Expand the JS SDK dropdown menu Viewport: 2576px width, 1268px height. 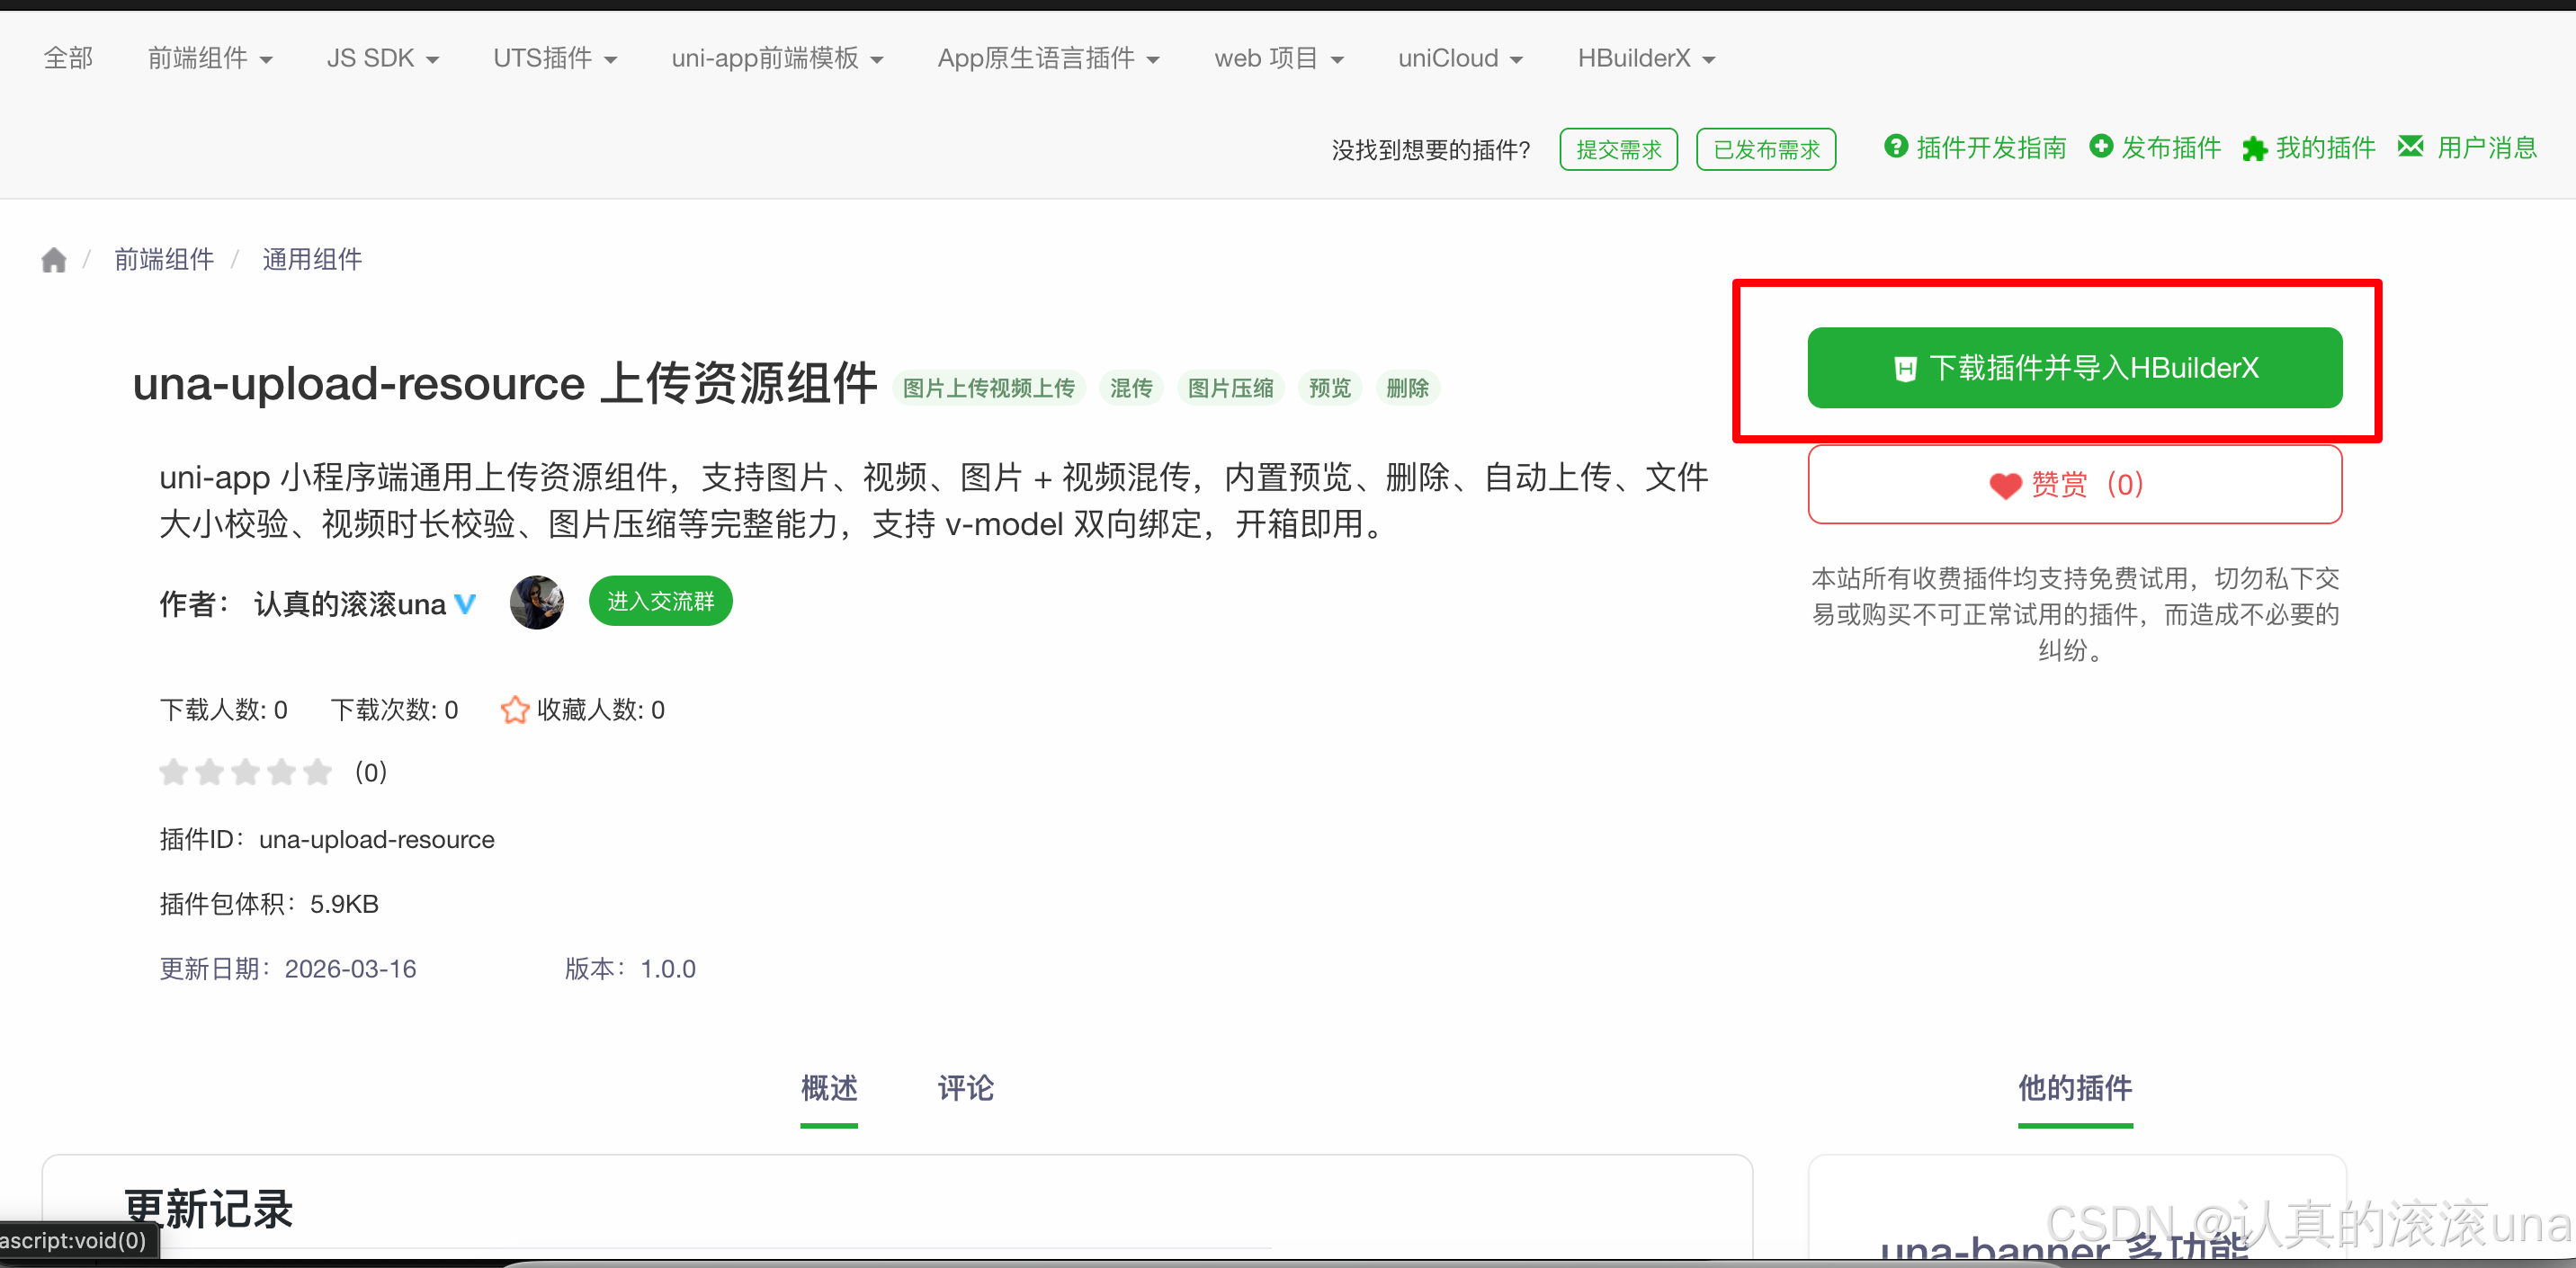pyautogui.click(x=383, y=58)
